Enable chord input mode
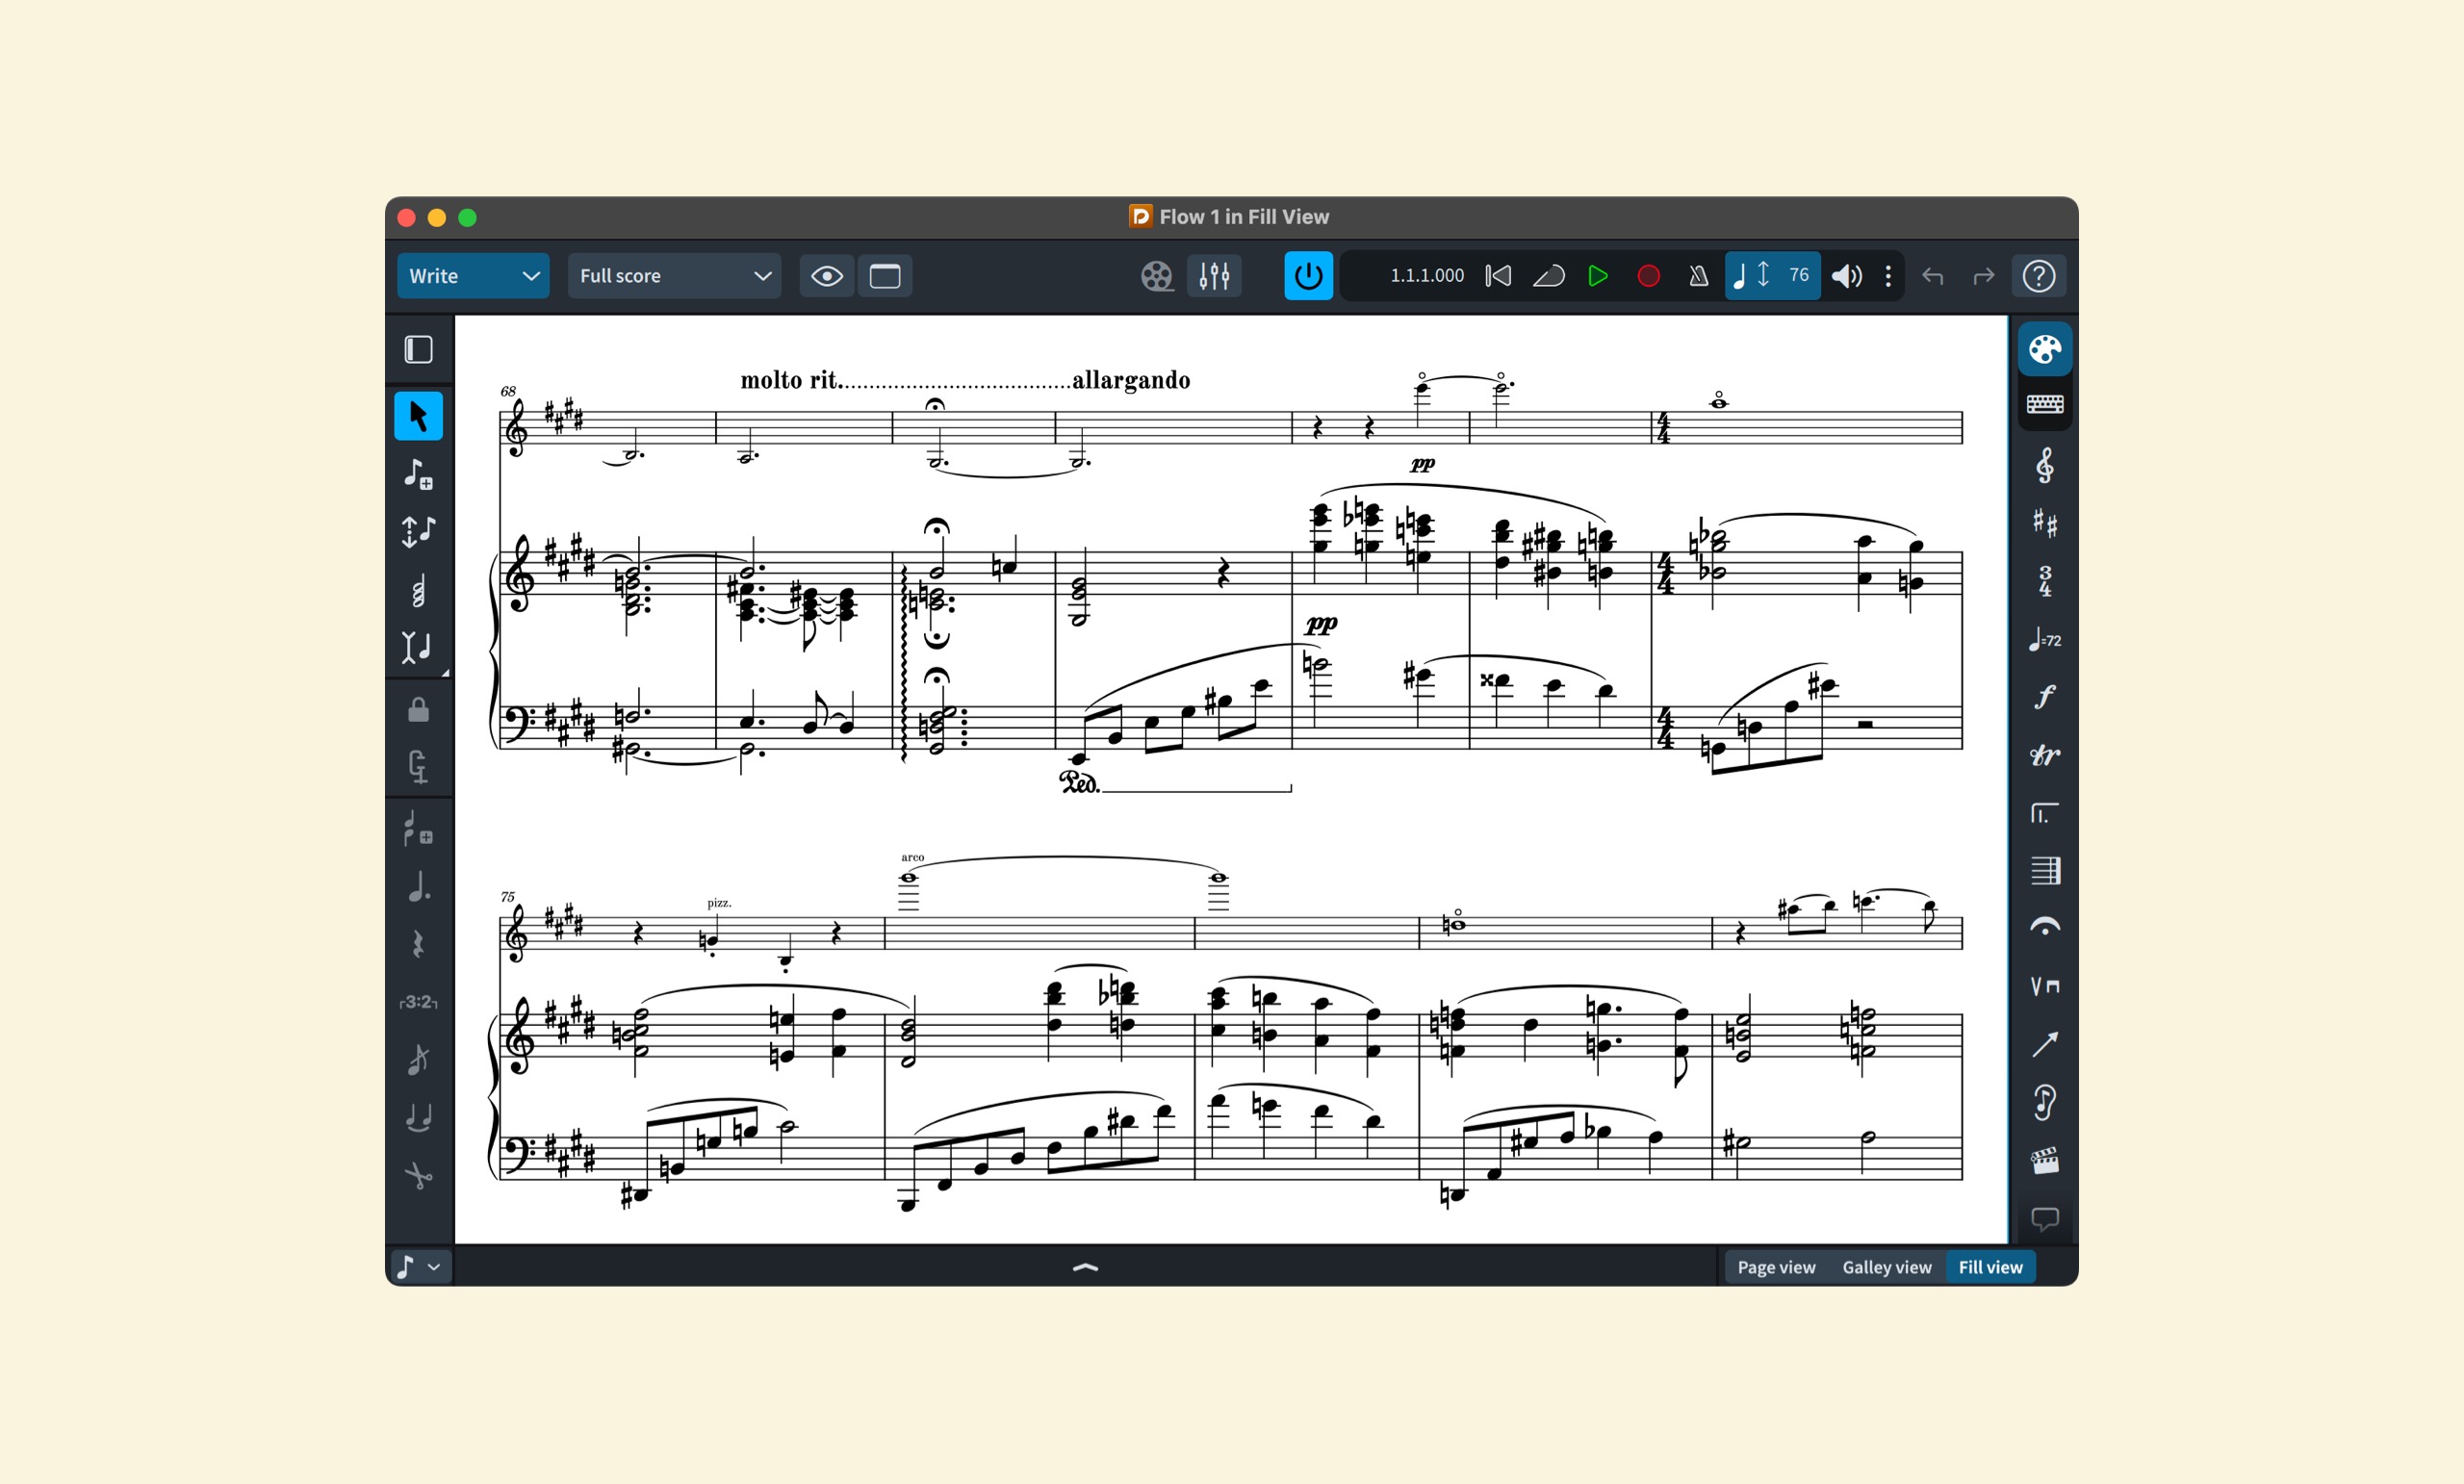The width and height of the screenshot is (2464, 1484). point(418,590)
